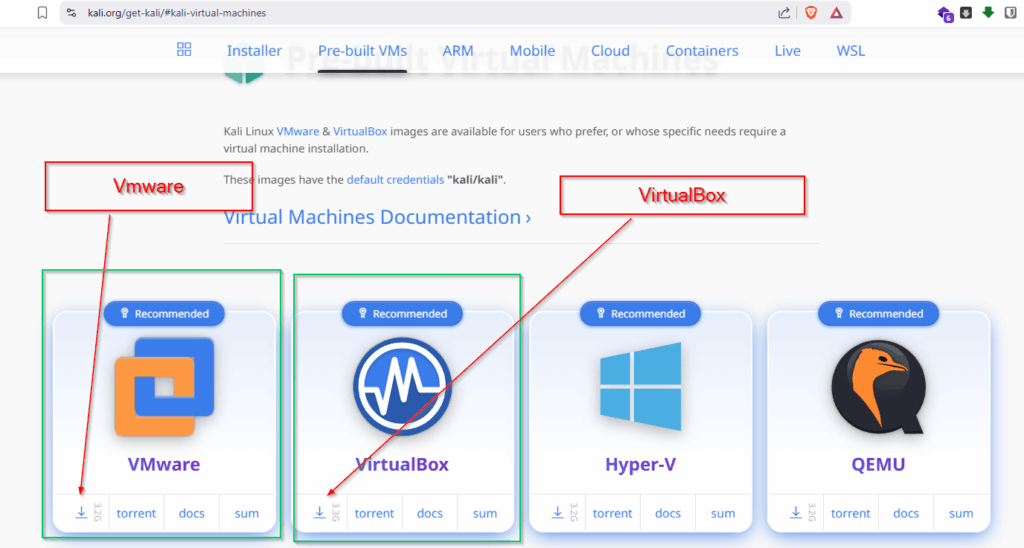This screenshot has height=548, width=1024.
Task: Click the Hyper-V Windows logo
Action: (x=641, y=387)
